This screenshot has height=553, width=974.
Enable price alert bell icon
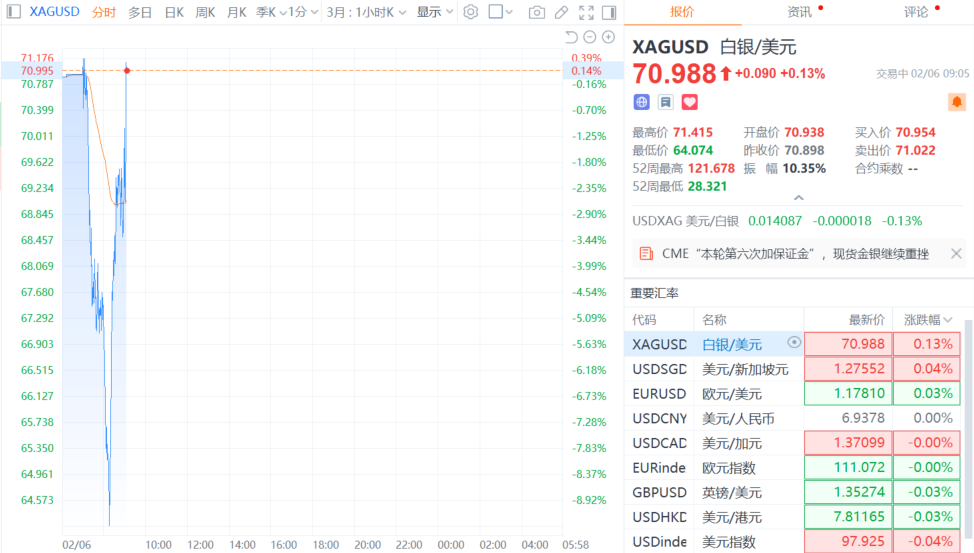[957, 102]
